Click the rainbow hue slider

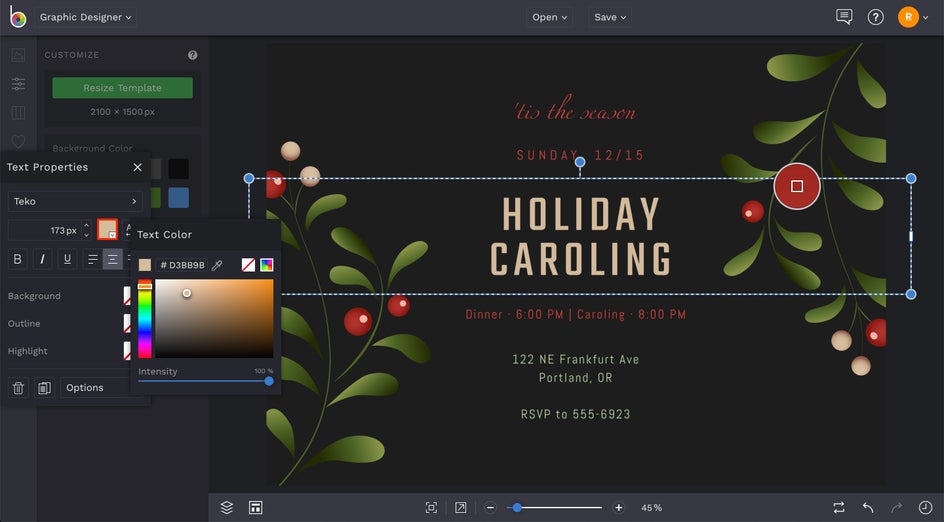144,318
